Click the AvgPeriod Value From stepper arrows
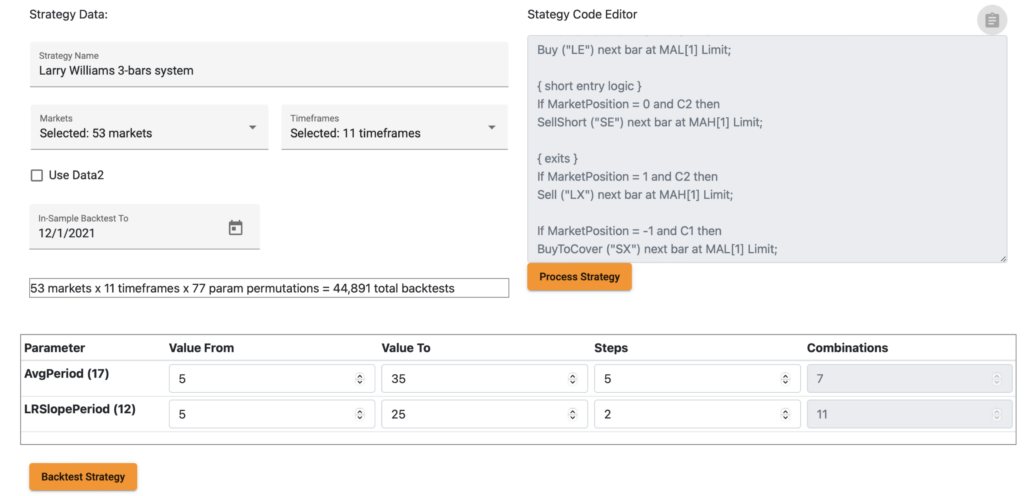Image resolution: width=1024 pixels, height=496 pixels. [x=359, y=379]
